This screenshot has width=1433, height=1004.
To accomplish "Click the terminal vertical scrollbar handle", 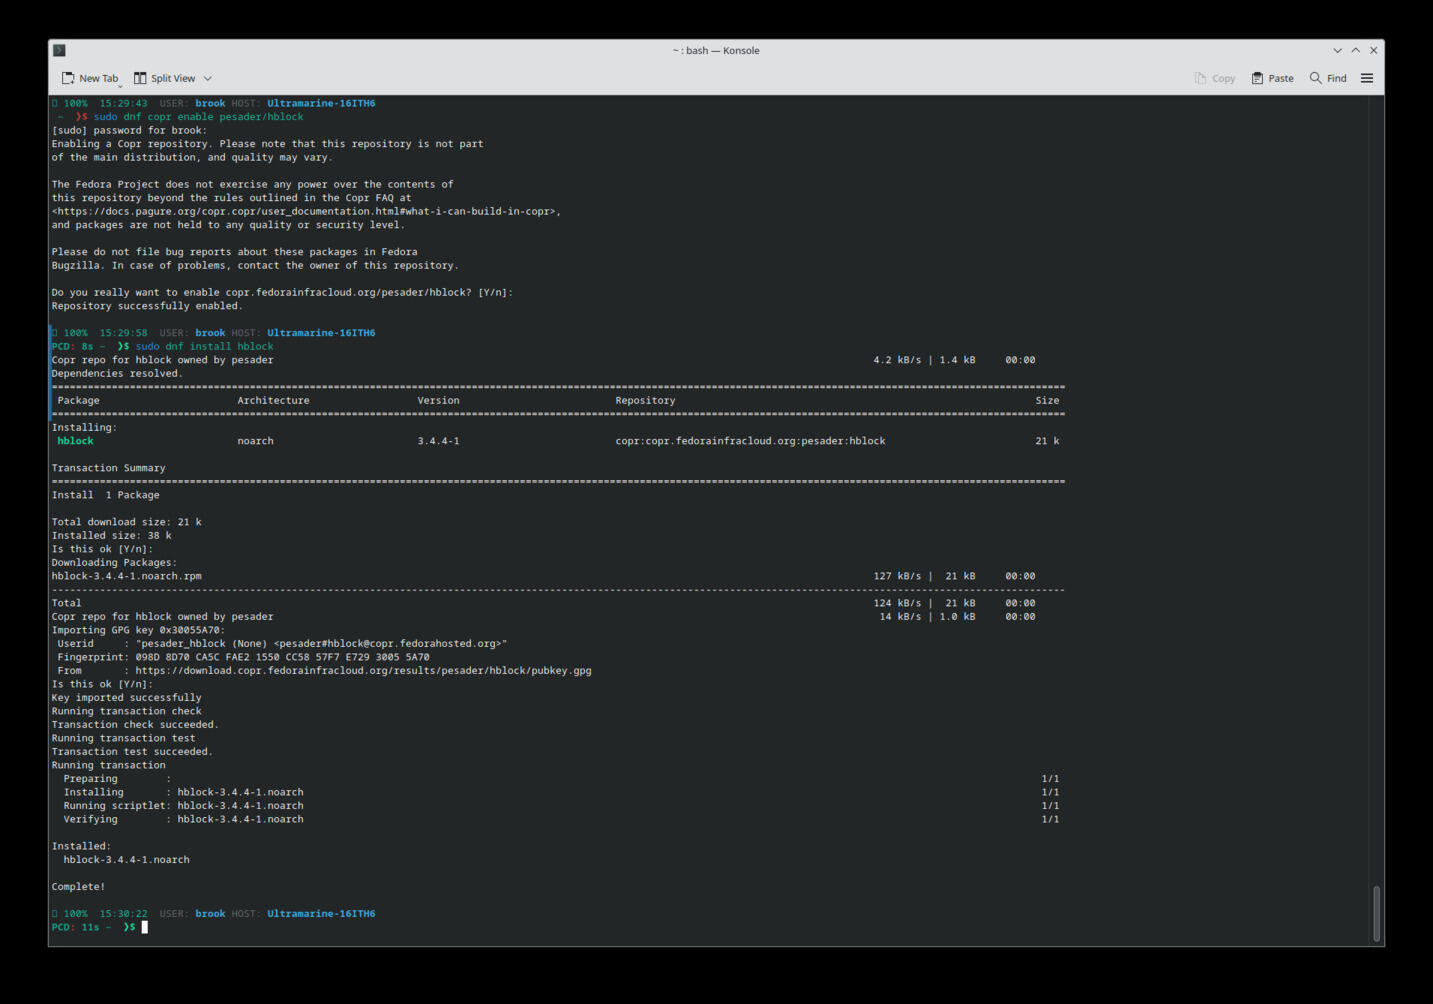I will click(x=1376, y=913).
